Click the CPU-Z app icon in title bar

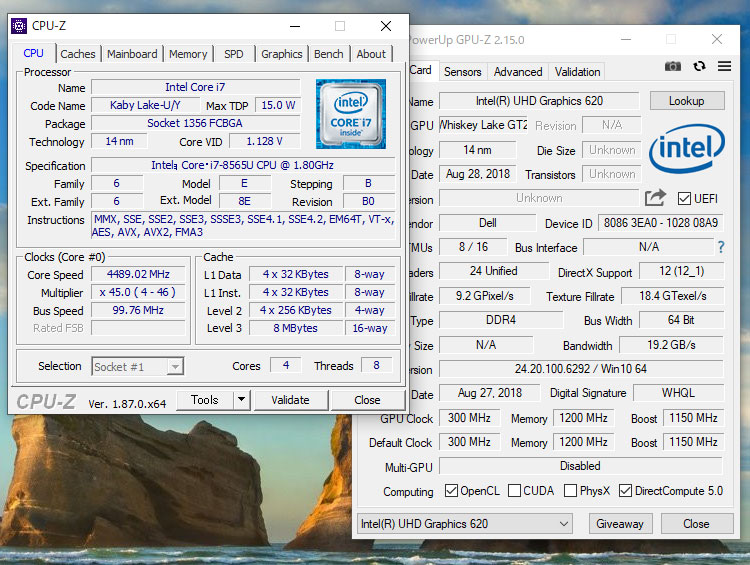pos(19,26)
